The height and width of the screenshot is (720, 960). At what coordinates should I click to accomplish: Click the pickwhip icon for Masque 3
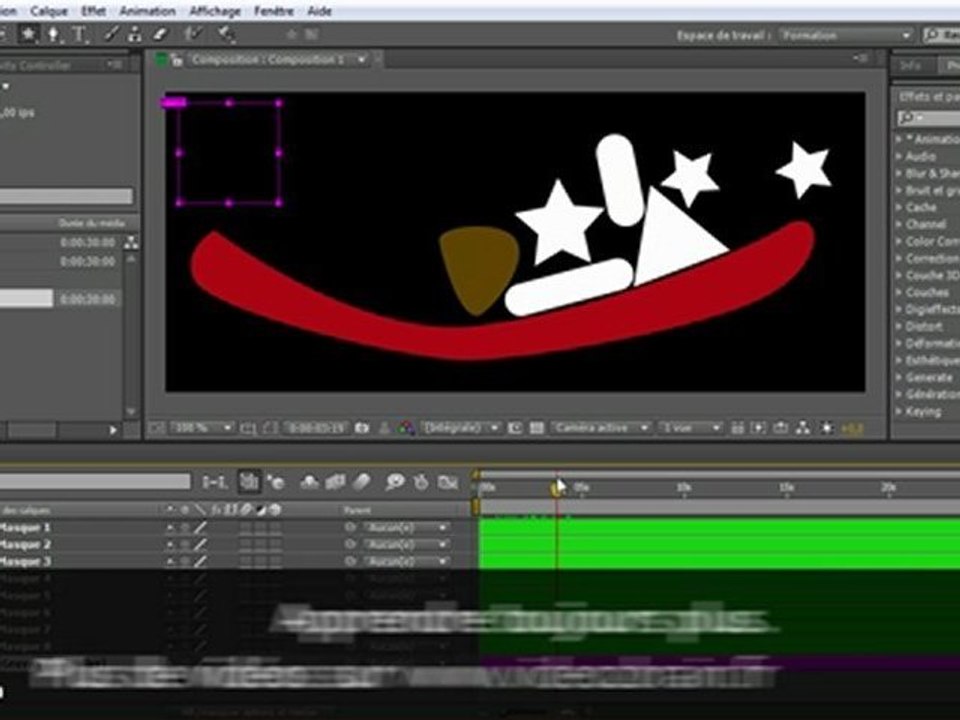[350, 560]
